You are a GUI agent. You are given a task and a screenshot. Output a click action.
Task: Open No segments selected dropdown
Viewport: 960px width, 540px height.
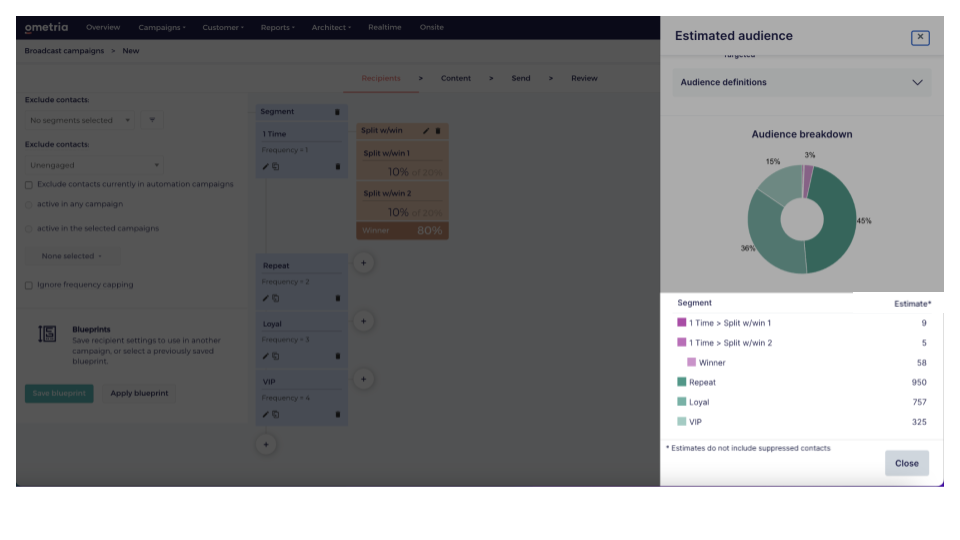click(80, 120)
